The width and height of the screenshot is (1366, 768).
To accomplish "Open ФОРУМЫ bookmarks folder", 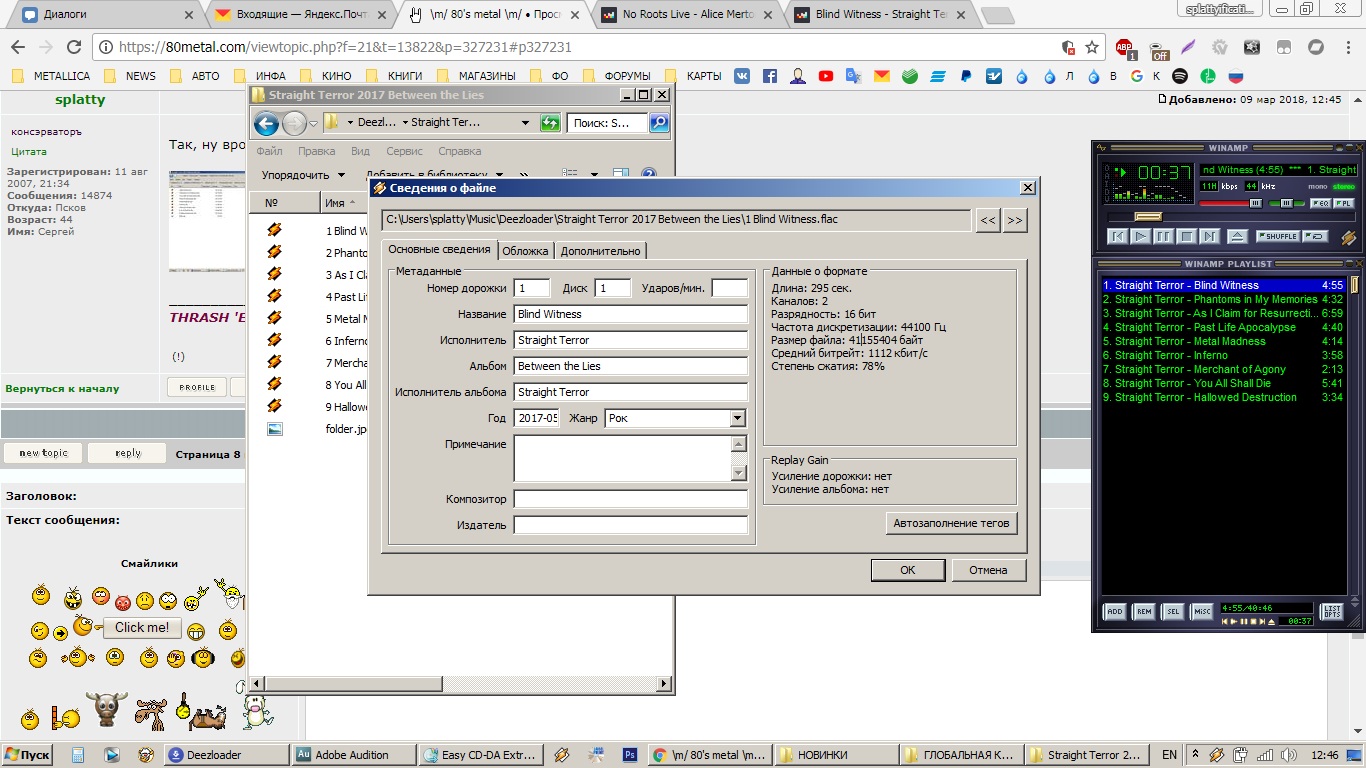I will coord(618,76).
